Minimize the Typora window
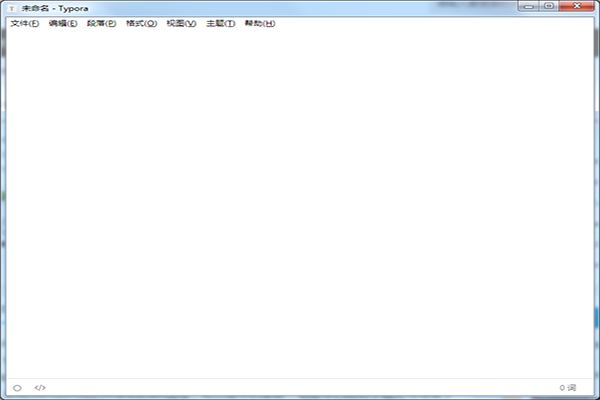Viewport: 600px width, 400px height. pos(529,6)
